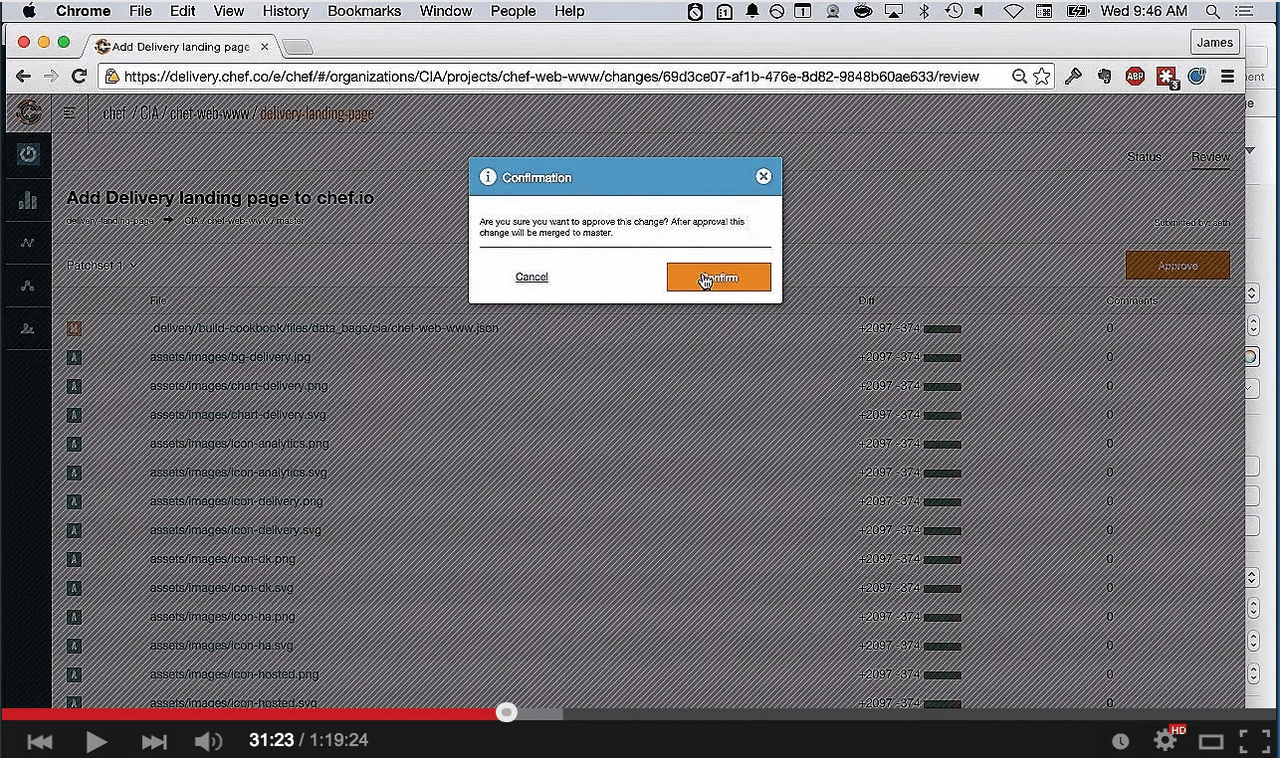Viewport: 1280px width, 758px height.
Task: Open assets/images/bg-delivery.jpg file
Action: click(230, 357)
